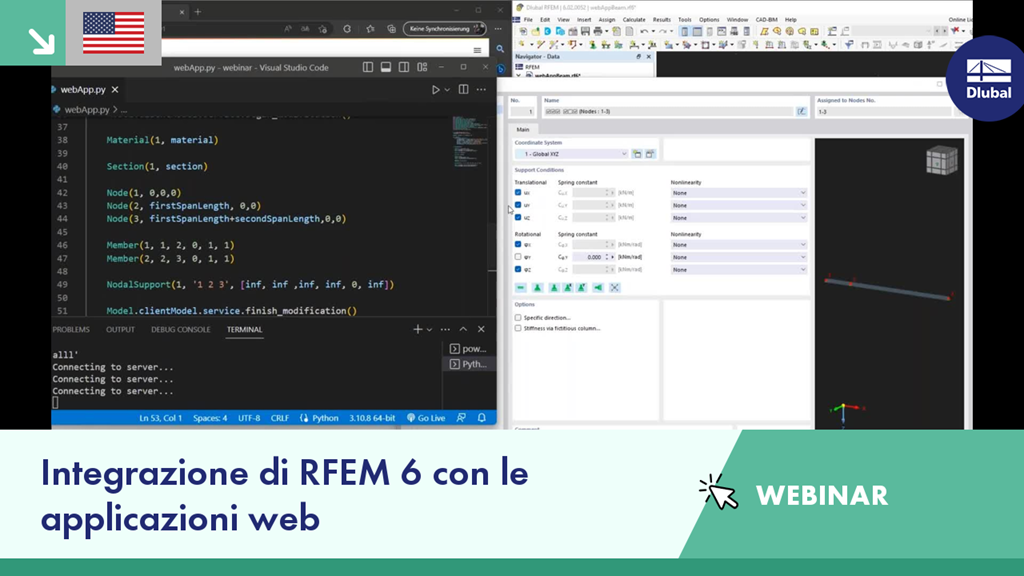The image size is (1024, 576).
Task: Open the φX Nonlinearity dropdown
Action: 739,244
